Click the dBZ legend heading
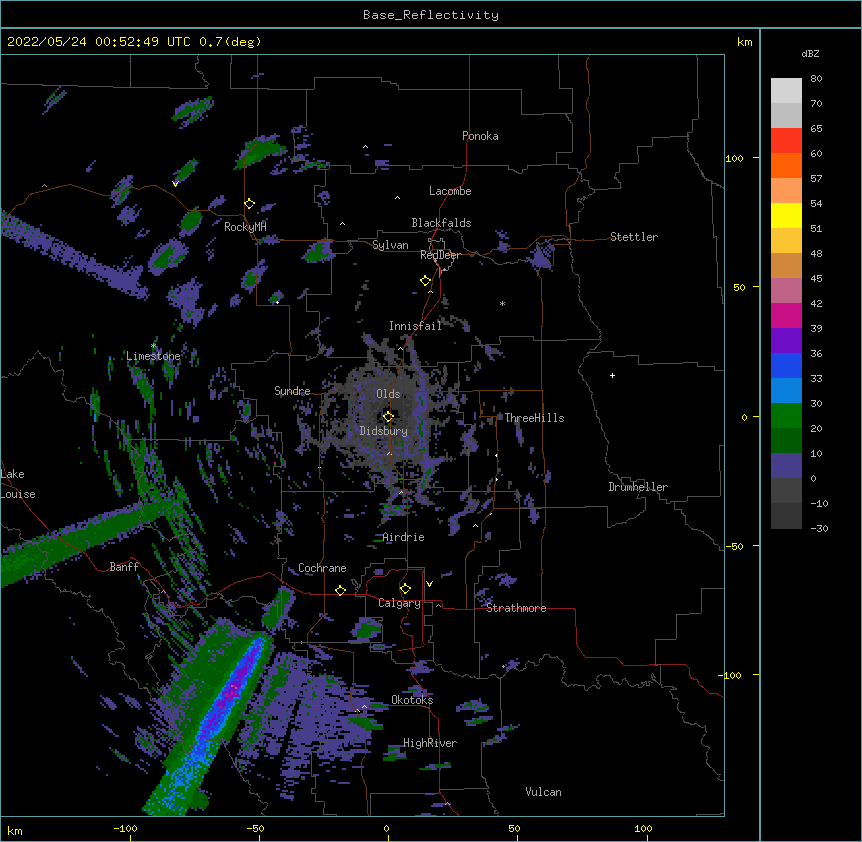Viewport: 862px width, 842px height. click(x=810, y=53)
